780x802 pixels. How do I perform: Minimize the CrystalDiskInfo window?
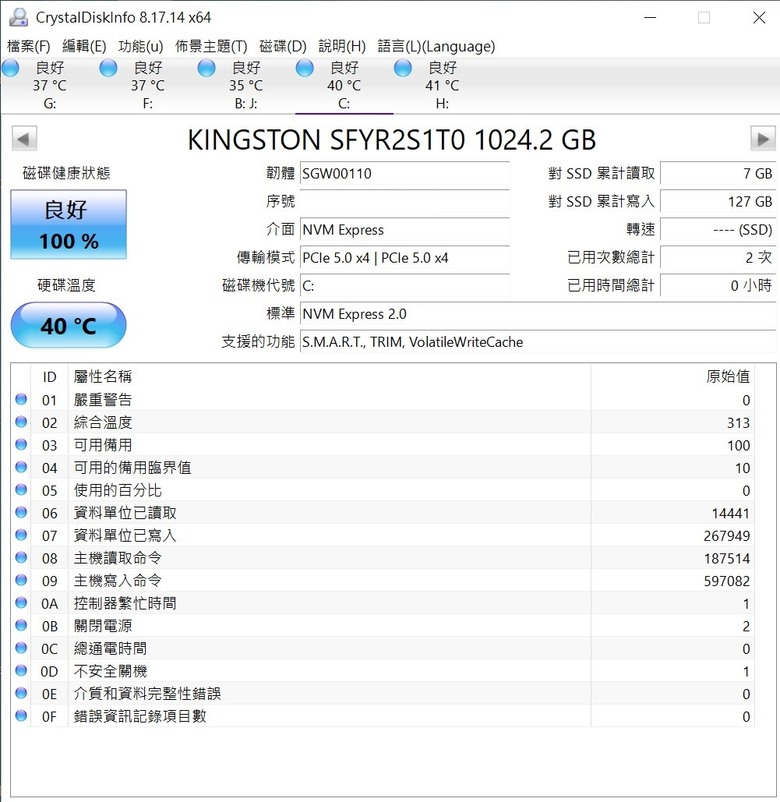coord(650,17)
